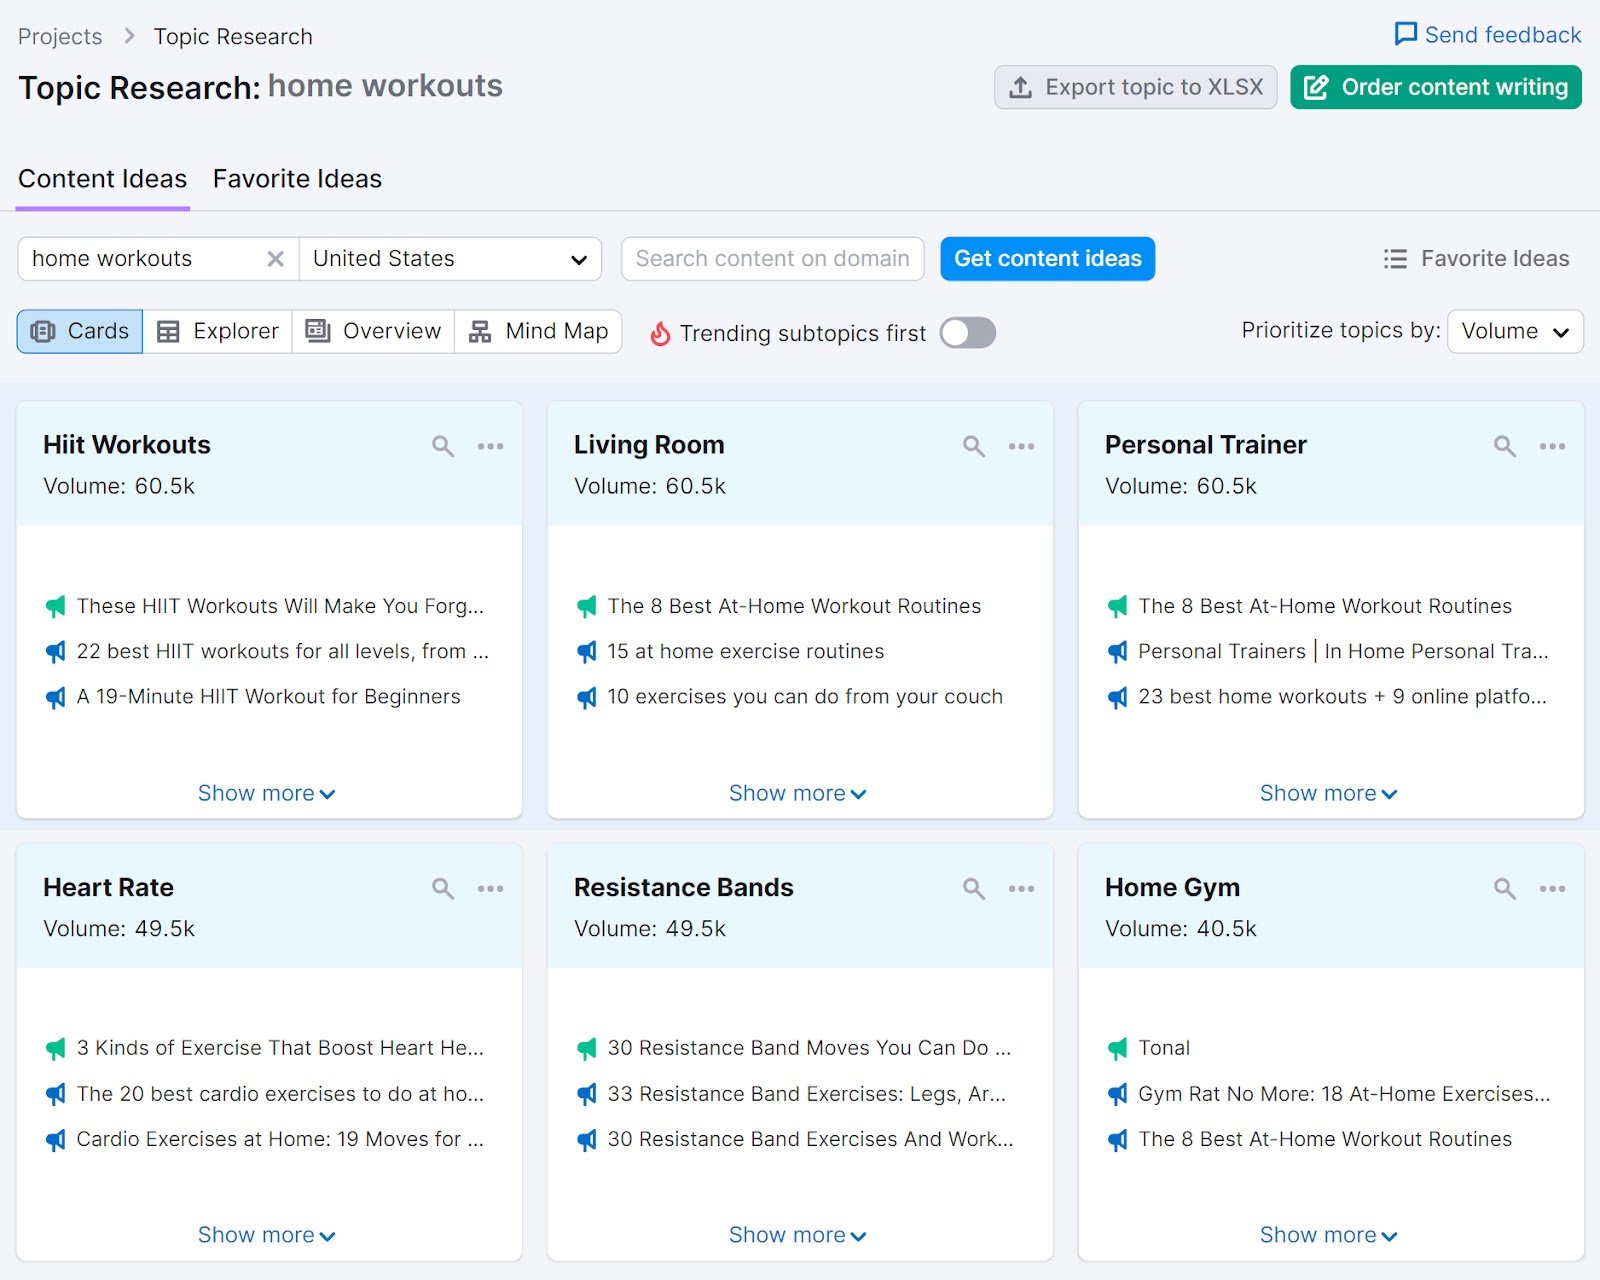Open the United States country selector
The image size is (1600, 1280).
click(x=449, y=259)
